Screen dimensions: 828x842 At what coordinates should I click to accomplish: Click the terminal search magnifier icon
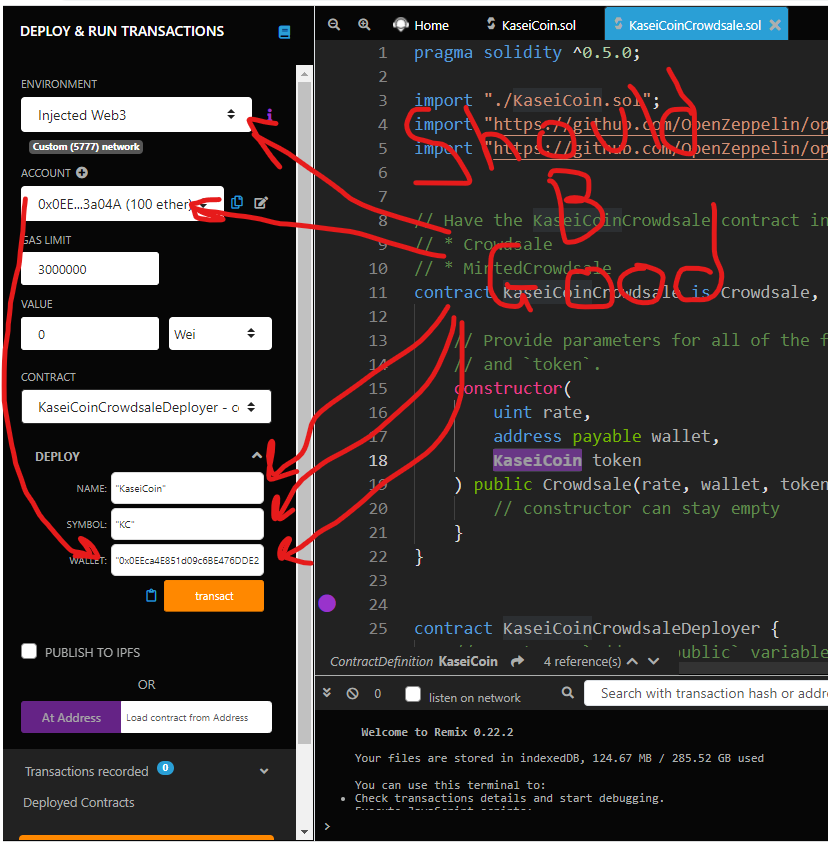tap(567, 693)
